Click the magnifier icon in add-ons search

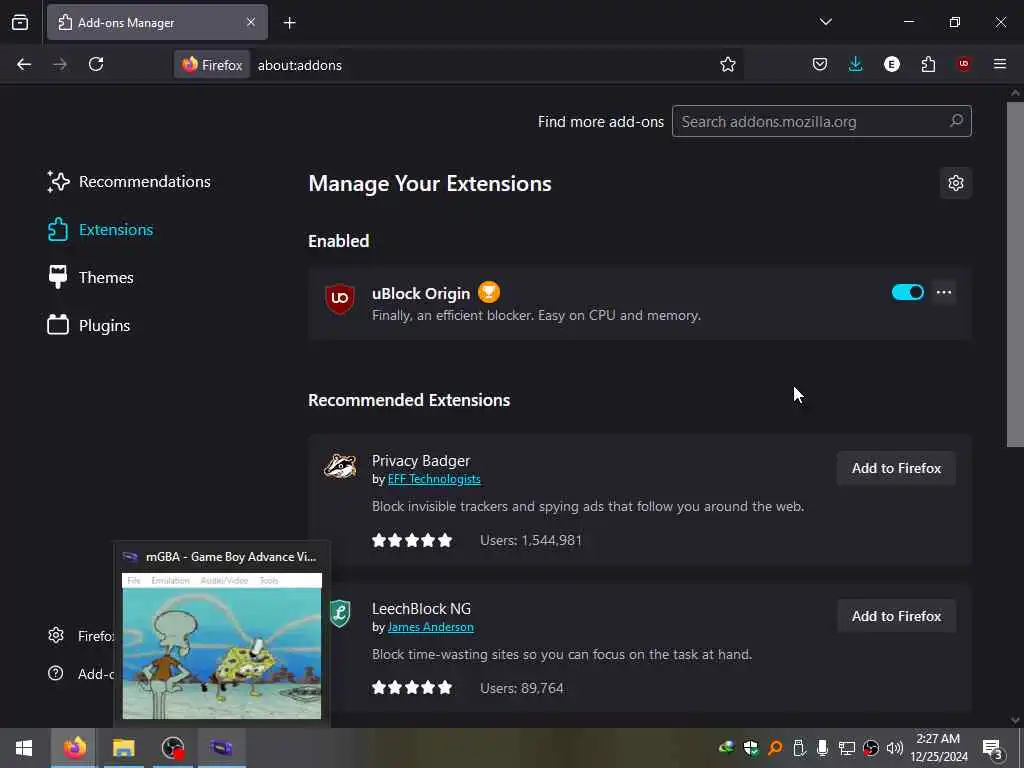coord(956,121)
